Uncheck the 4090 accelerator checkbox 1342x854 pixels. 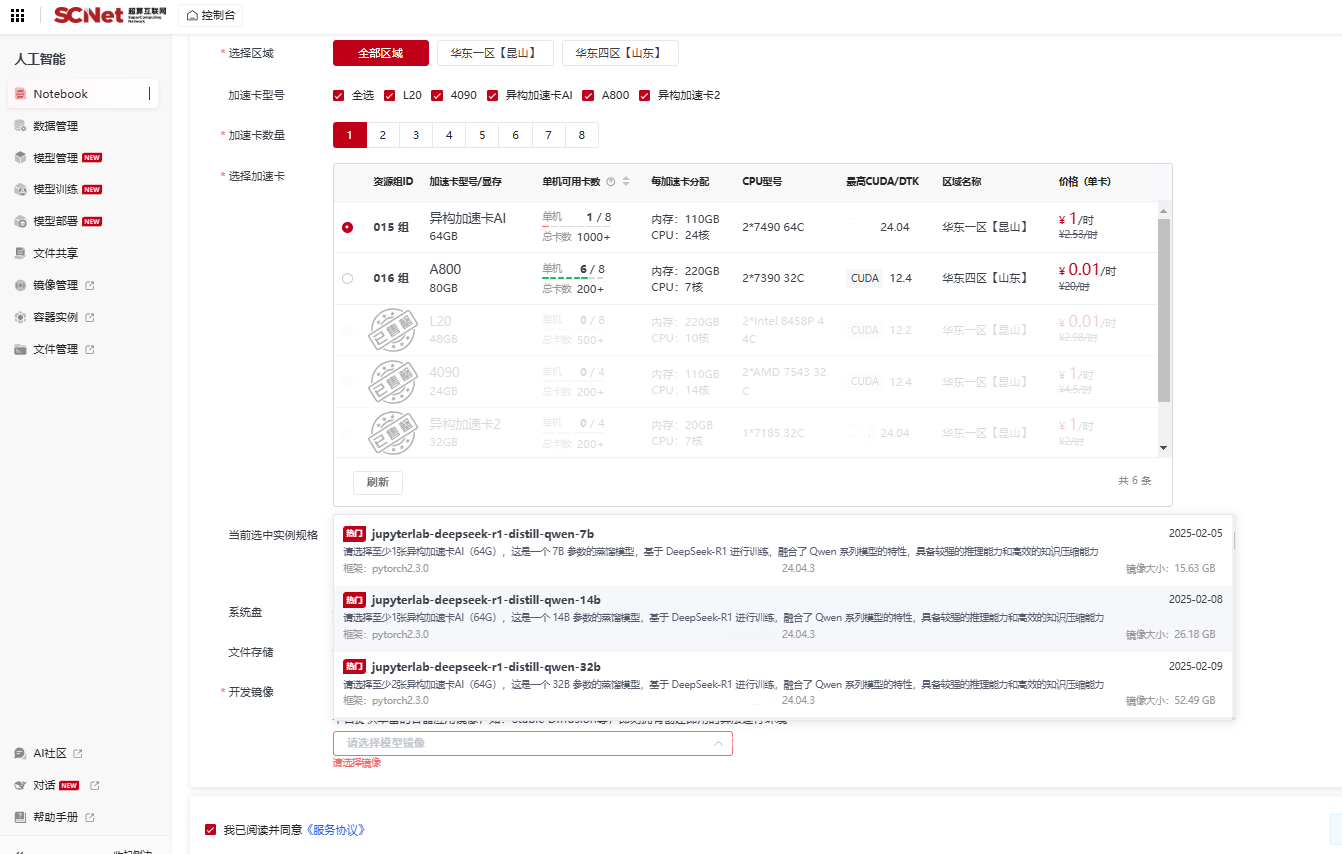pos(437,96)
